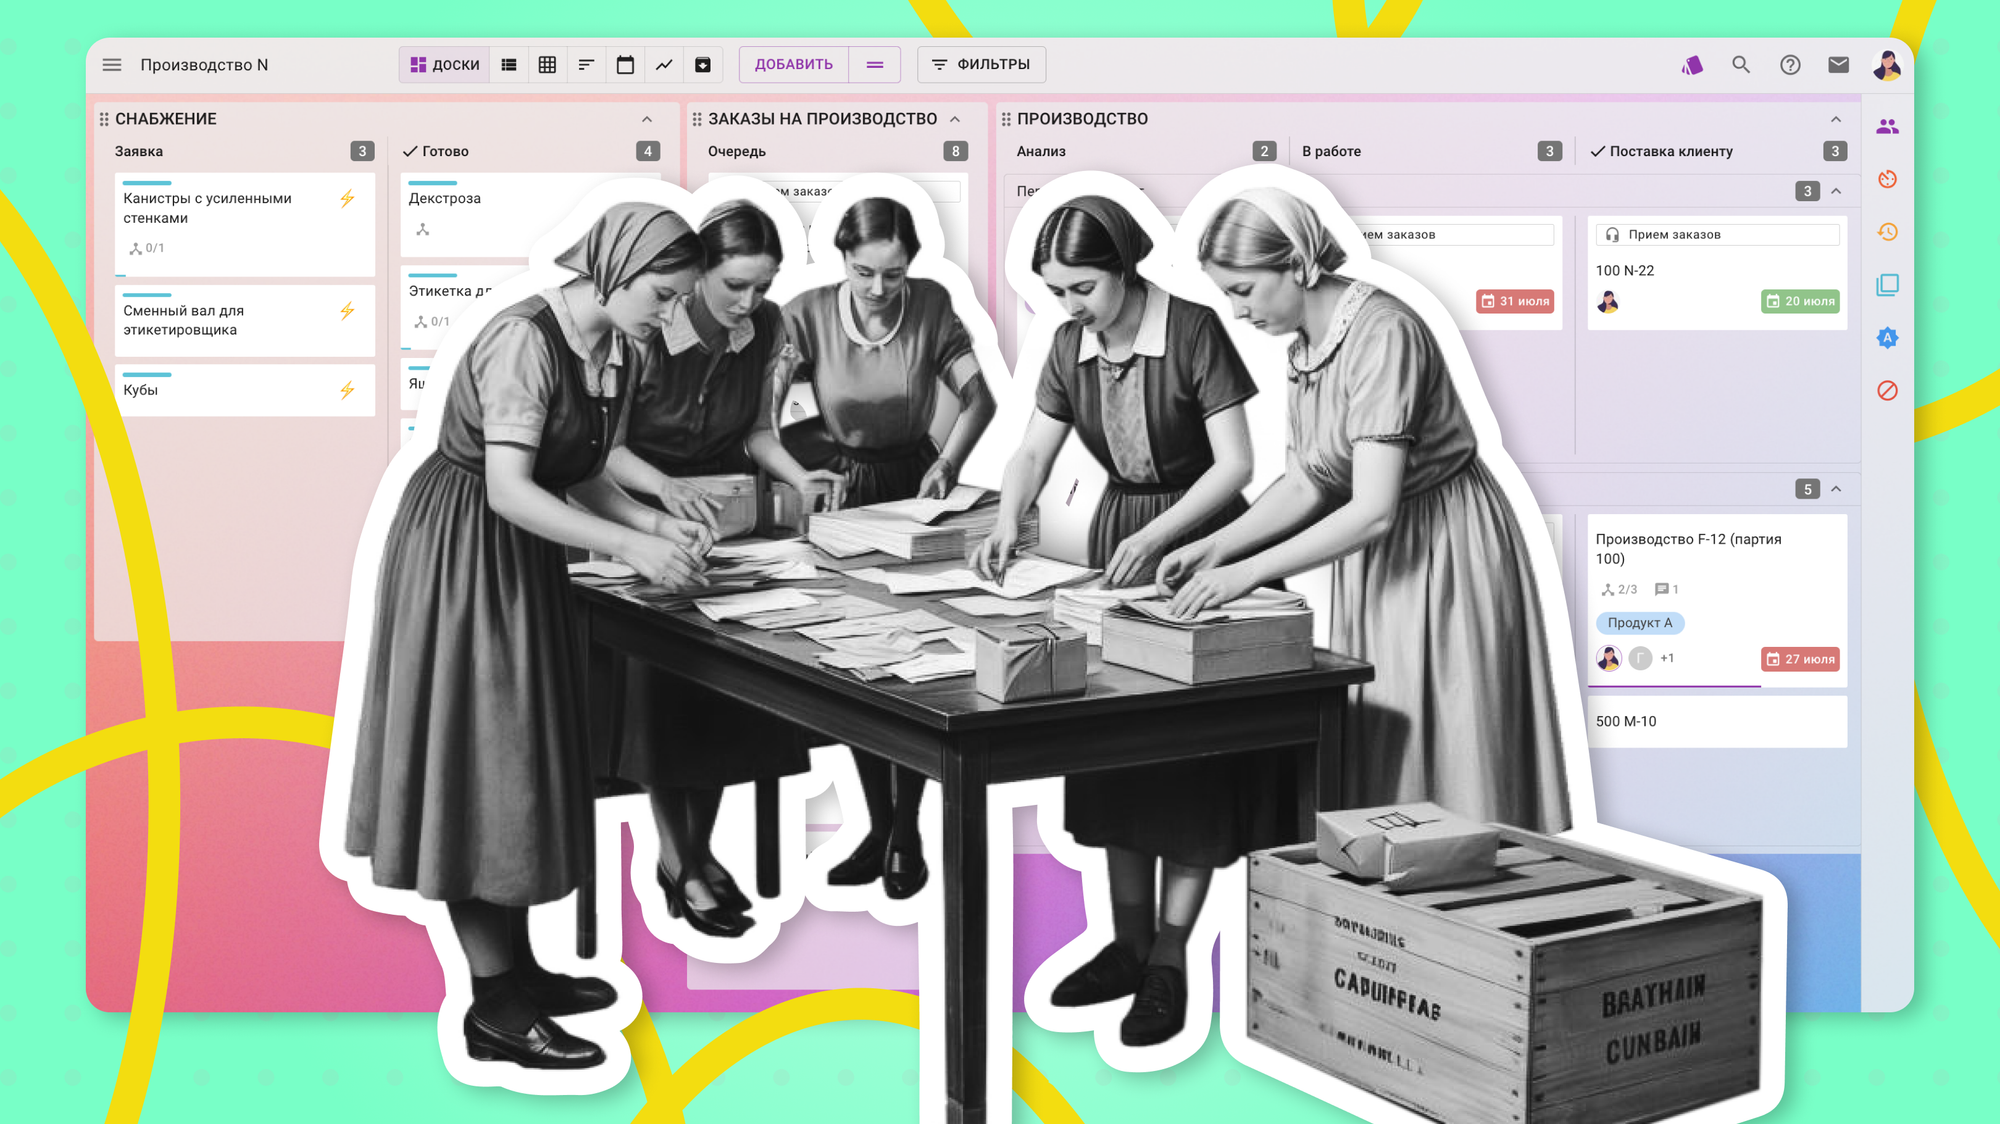The height and width of the screenshot is (1124, 2000).
Task: Open the users panel in sidebar
Action: point(1887,127)
